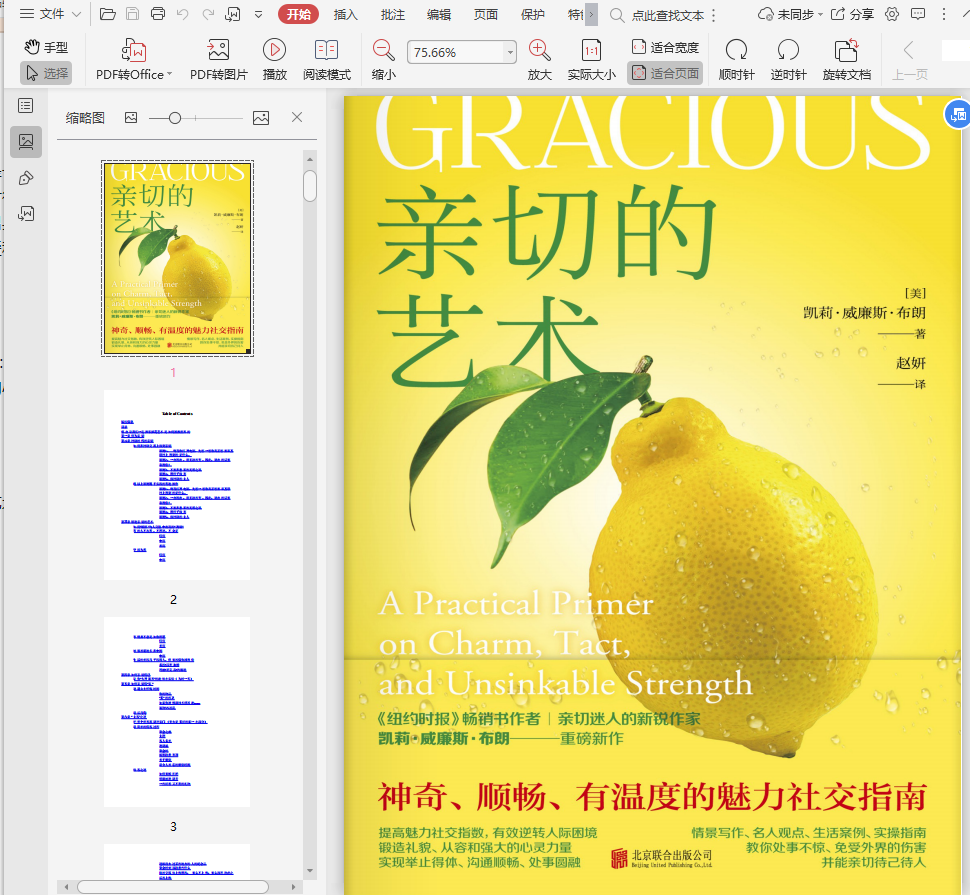This screenshot has height=895, width=970.
Task: Click thumbnail panel scroll right arrow
Action: (x=293, y=888)
